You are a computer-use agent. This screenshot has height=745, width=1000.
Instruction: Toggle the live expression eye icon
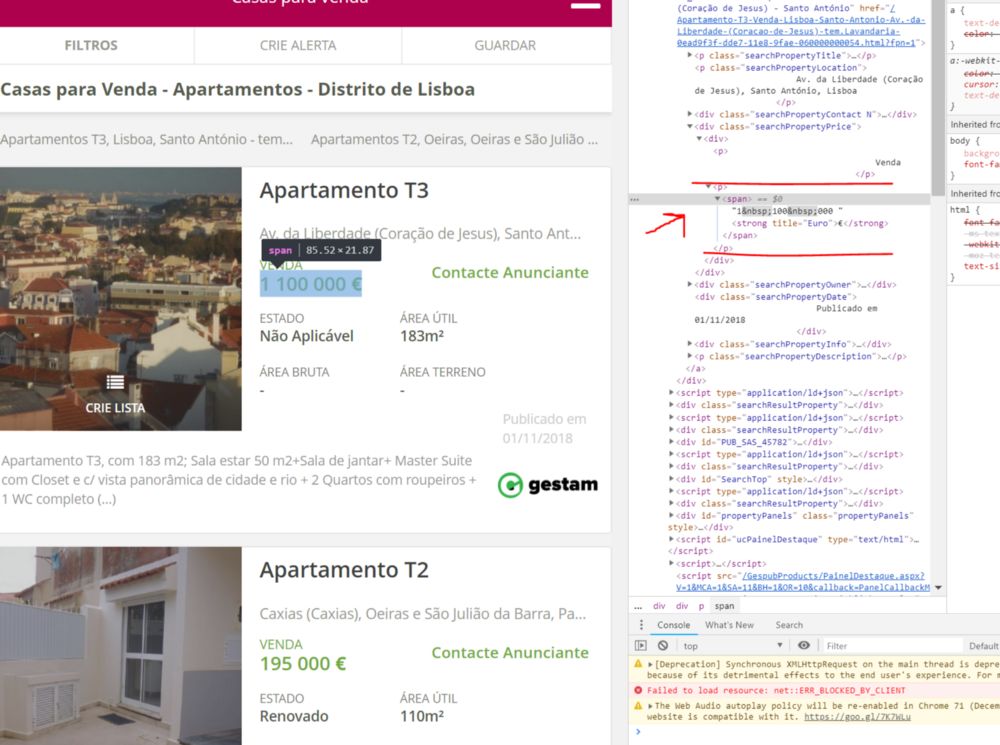[804, 645]
